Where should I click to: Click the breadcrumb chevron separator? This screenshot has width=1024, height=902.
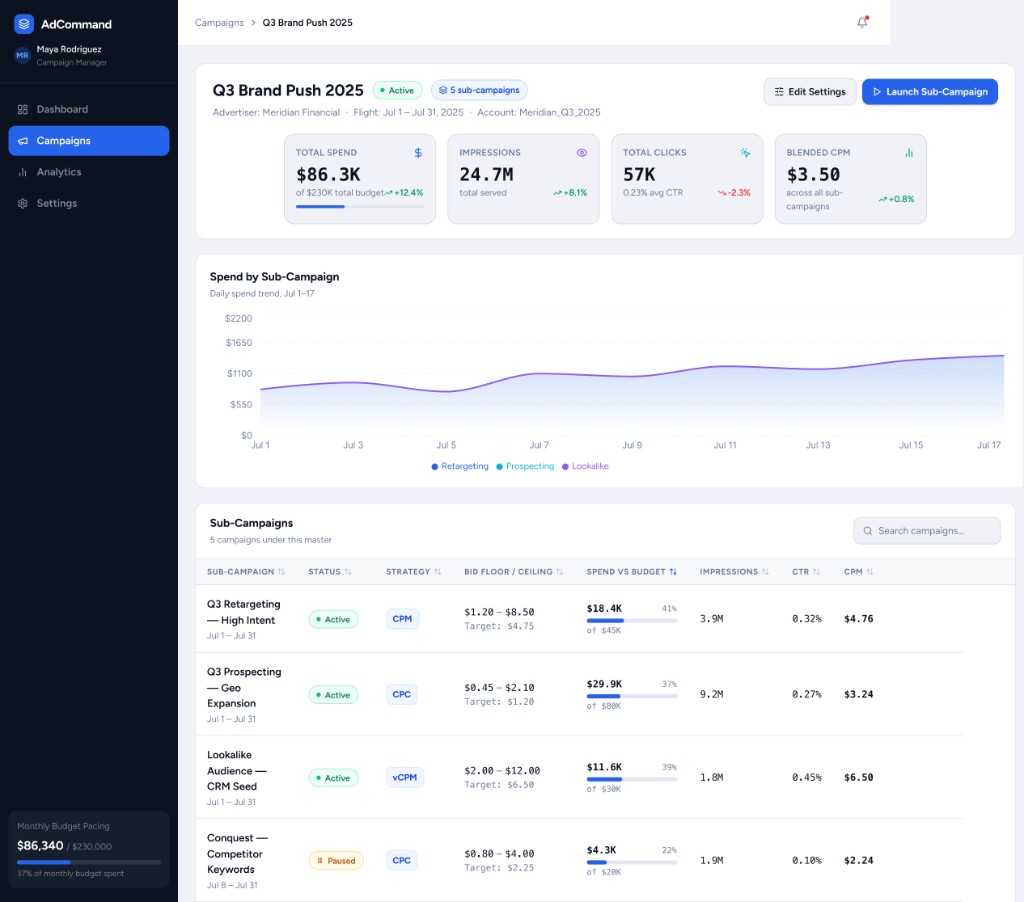pyautogui.click(x=253, y=23)
